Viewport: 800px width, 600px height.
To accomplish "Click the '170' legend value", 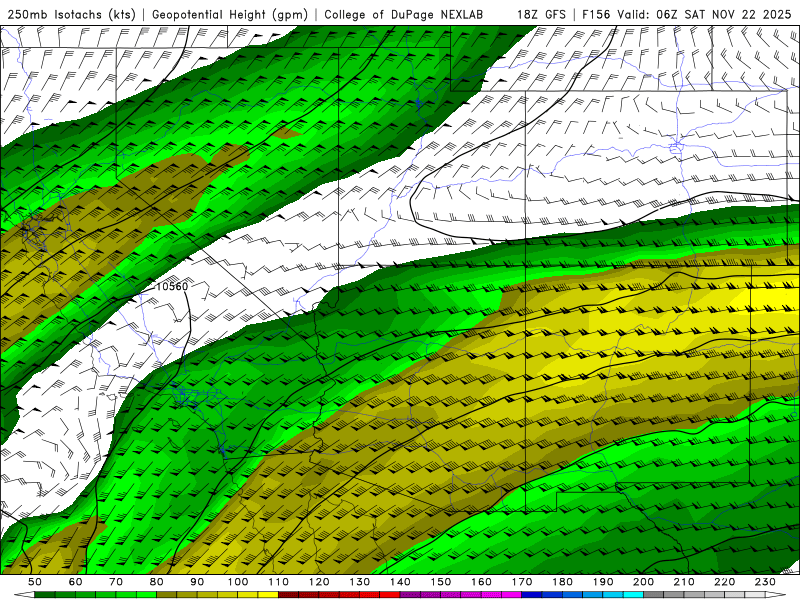I will coord(522,582).
